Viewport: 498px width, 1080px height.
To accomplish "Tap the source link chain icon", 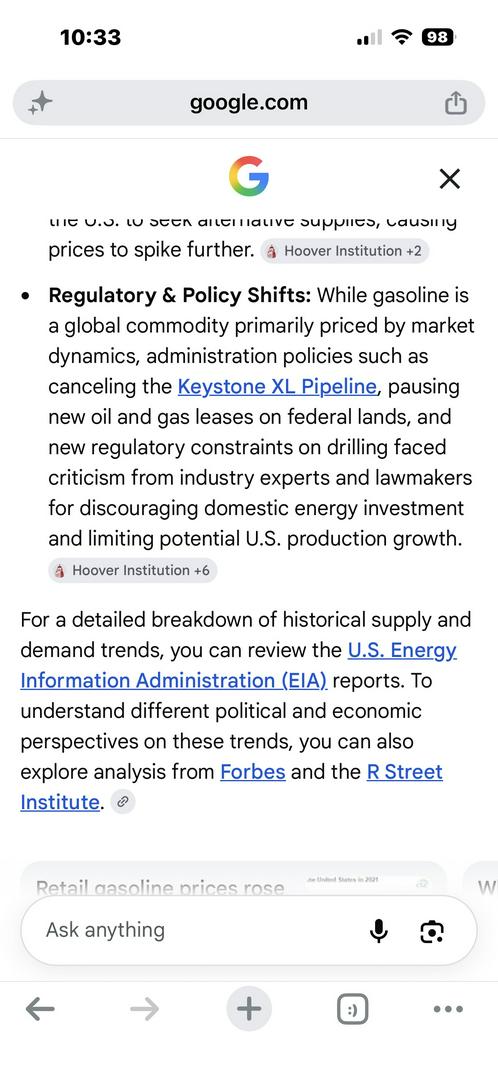I will pos(123,802).
